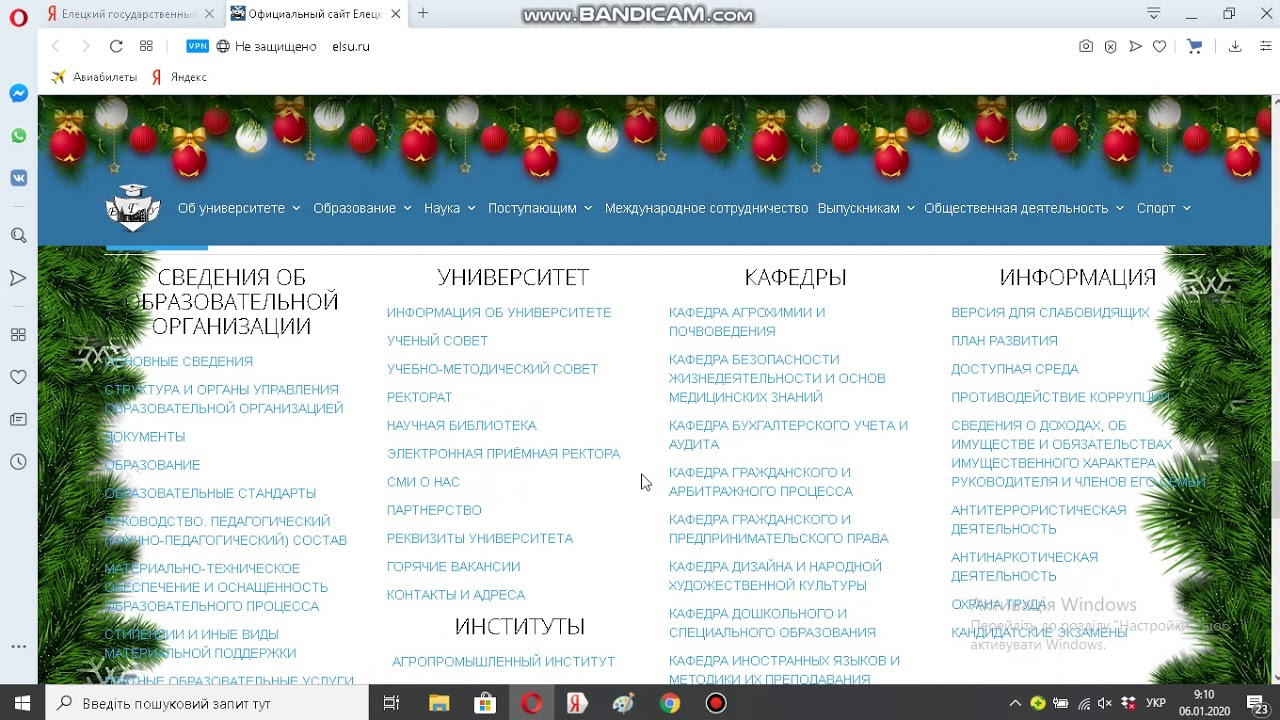The height and width of the screenshot is (720, 1280).
Task: Click the Opera menu logo
Action: [18, 17]
